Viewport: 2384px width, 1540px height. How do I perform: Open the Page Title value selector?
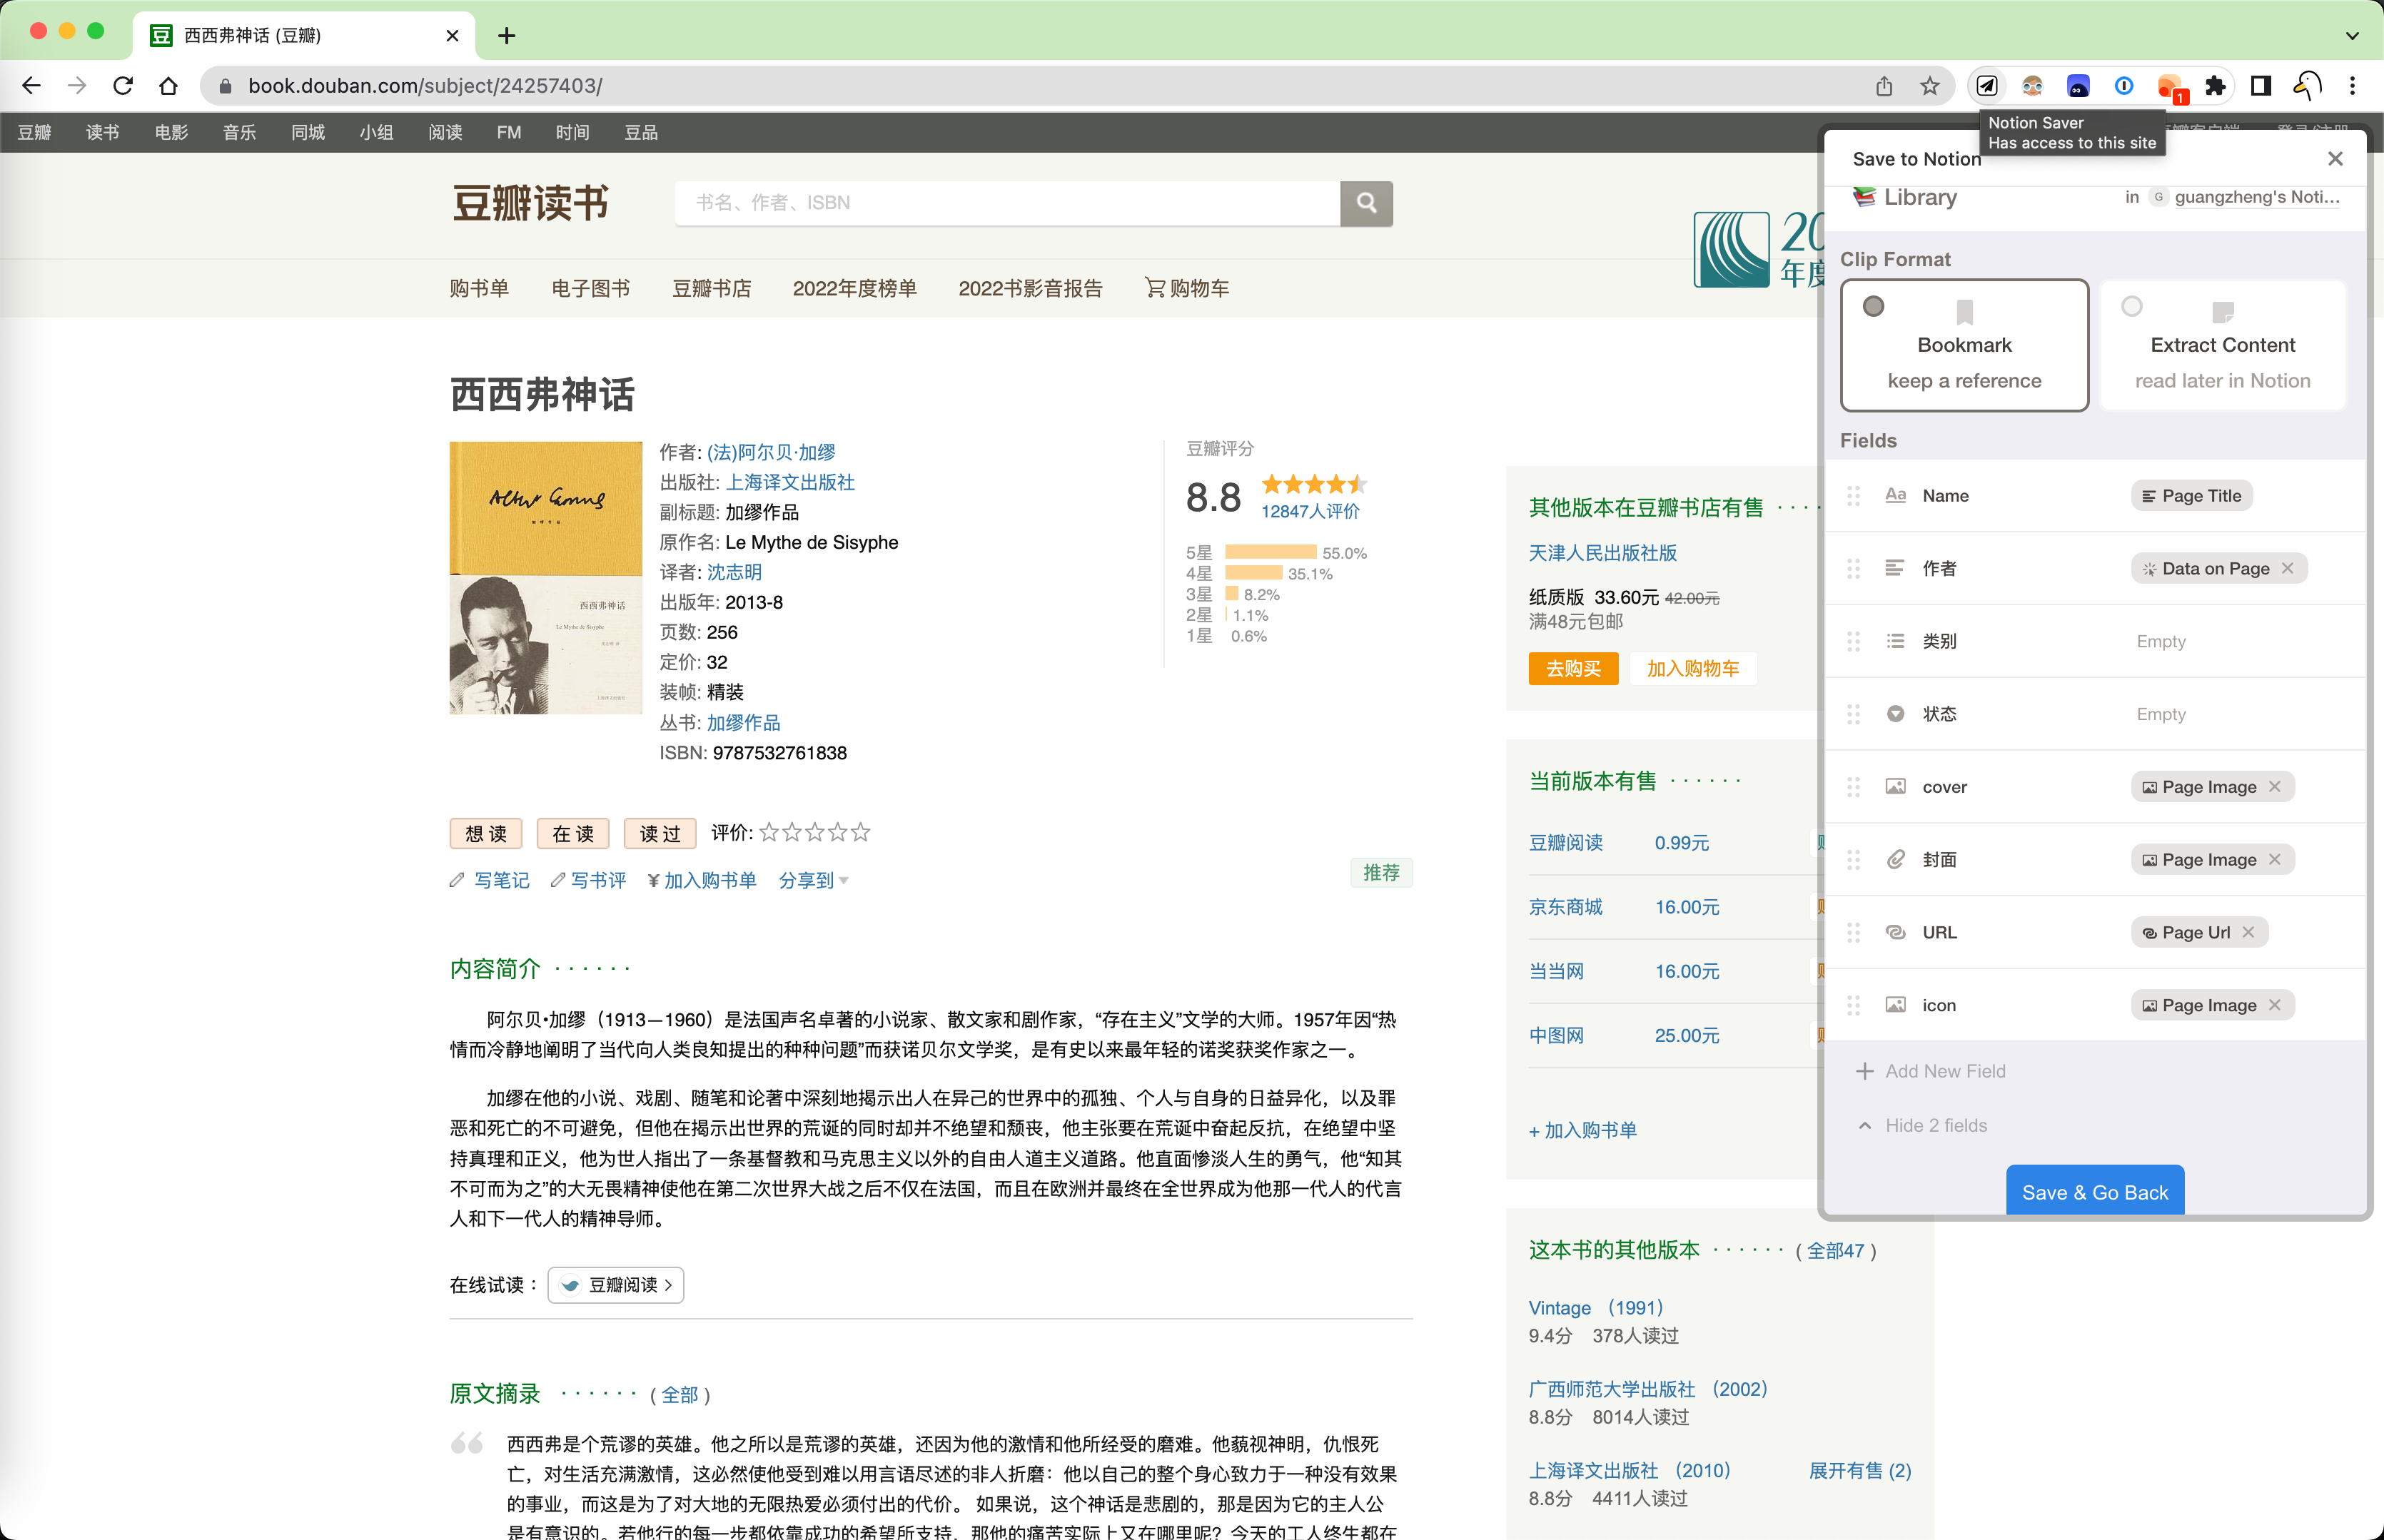pyautogui.click(x=2191, y=496)
